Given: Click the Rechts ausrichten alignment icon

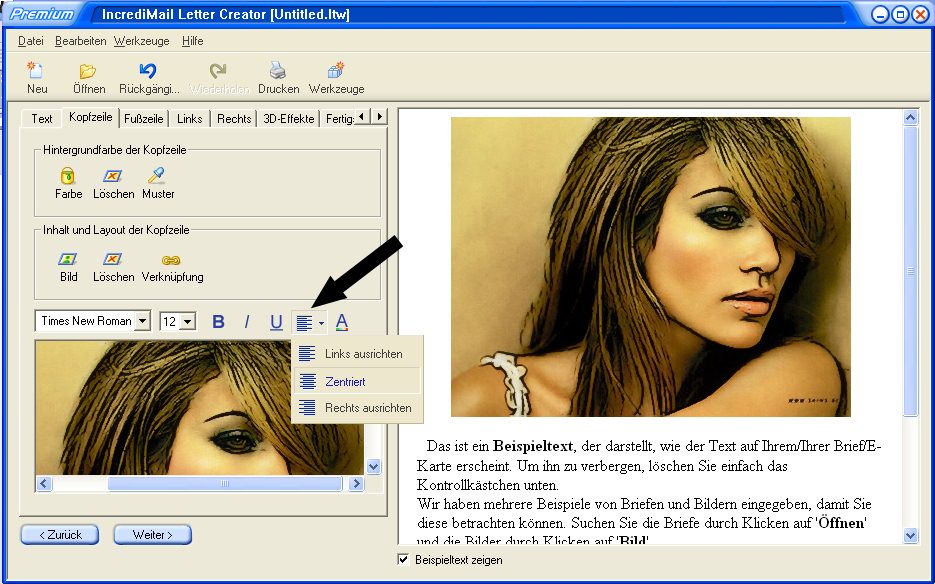Looking at the screenshot, I should click(307, 408).
